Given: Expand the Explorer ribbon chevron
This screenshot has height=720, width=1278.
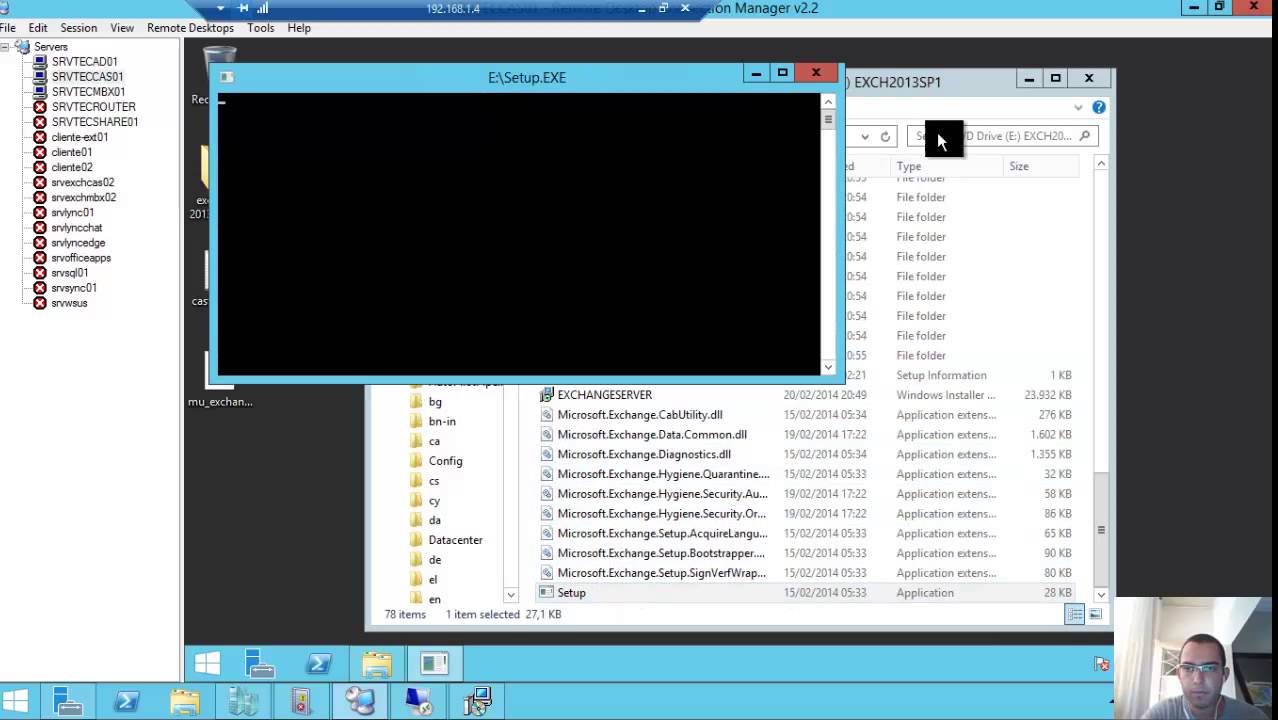Looking at the screenshot, I should tap(1078, 107).
